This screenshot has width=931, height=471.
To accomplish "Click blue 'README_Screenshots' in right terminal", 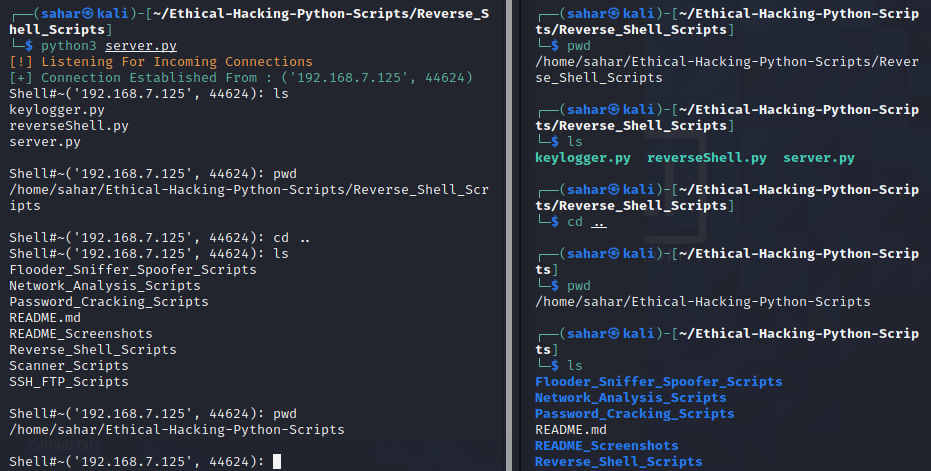I will point(607,446).
